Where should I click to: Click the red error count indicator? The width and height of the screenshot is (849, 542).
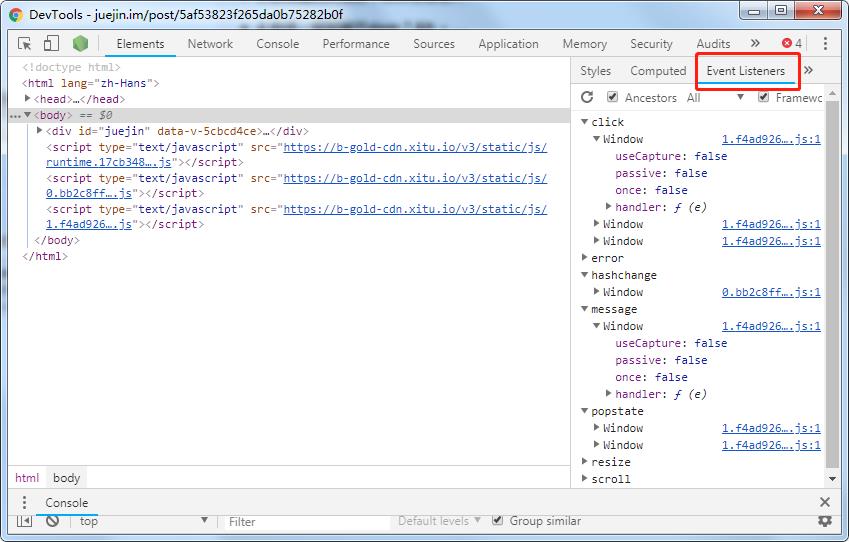click(x=792, y=44)
